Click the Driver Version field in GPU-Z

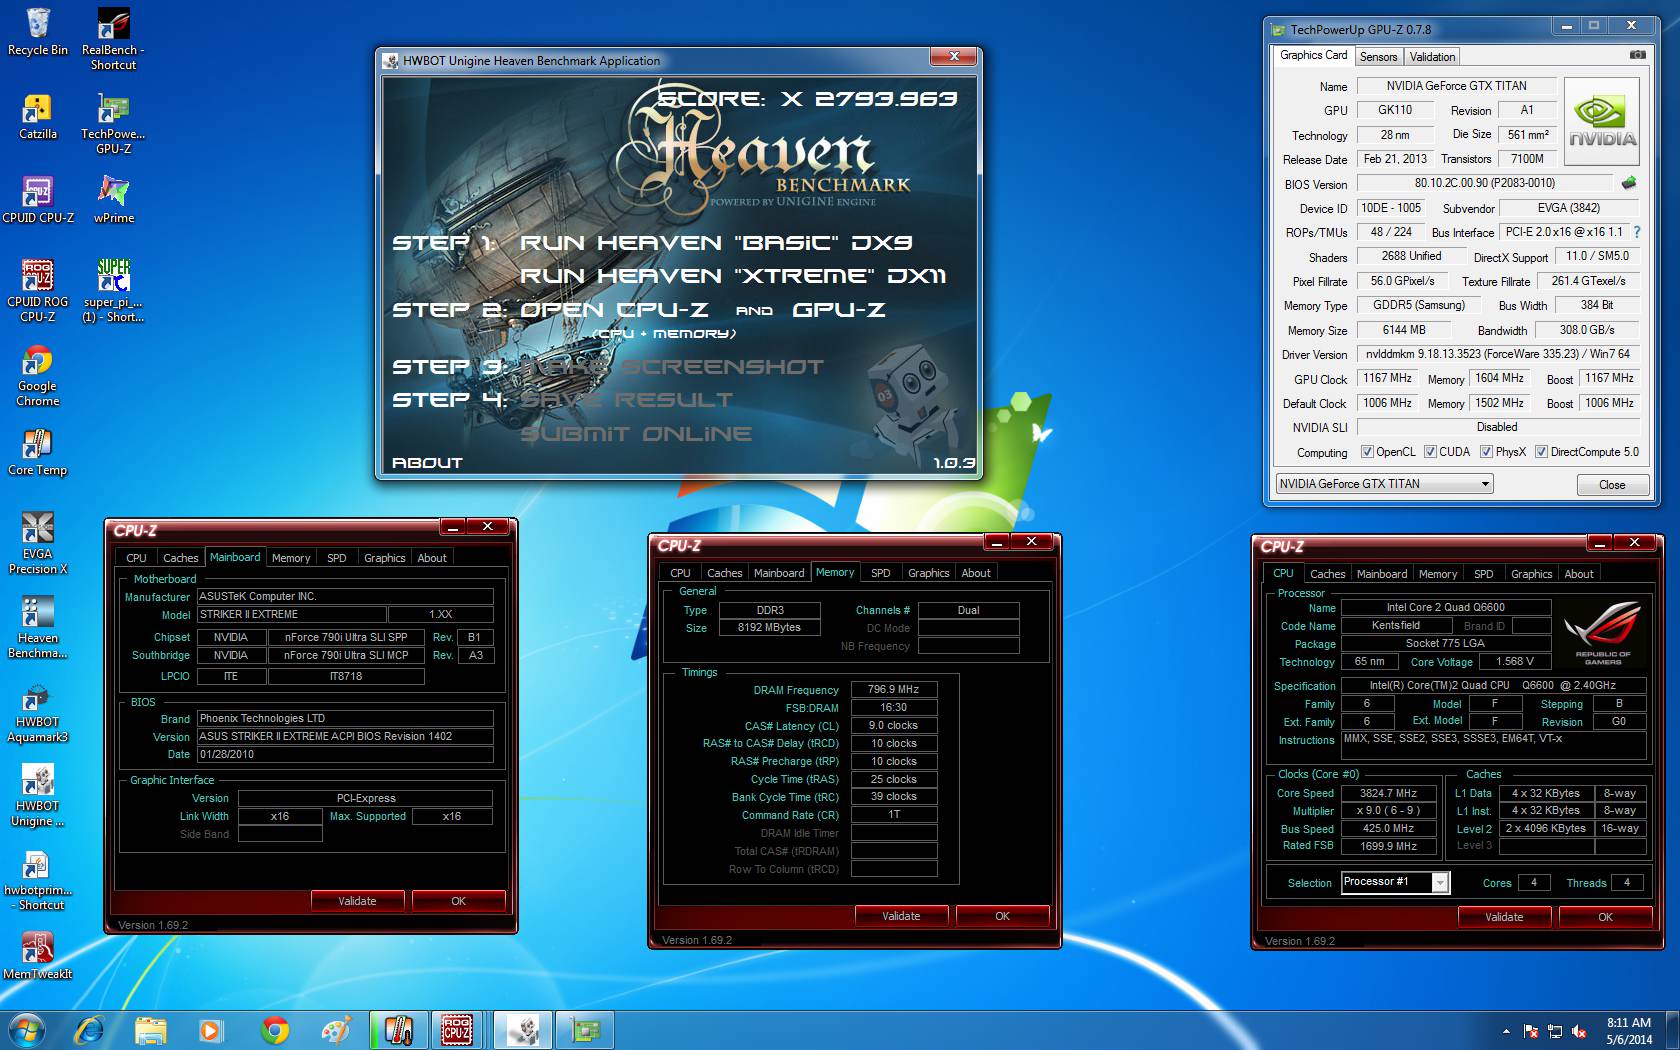pyautogui.click(x=1497, y=354)
